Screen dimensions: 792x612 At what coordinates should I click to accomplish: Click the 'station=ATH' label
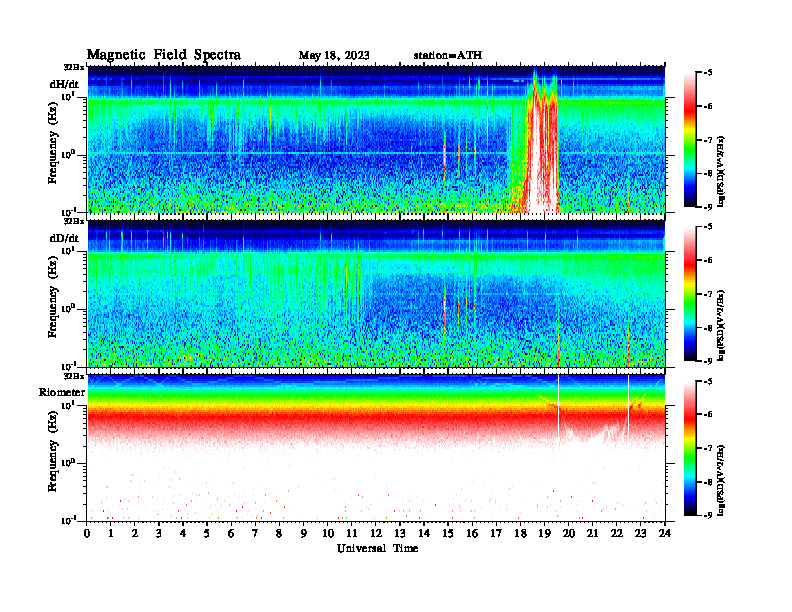click(448, 55)
